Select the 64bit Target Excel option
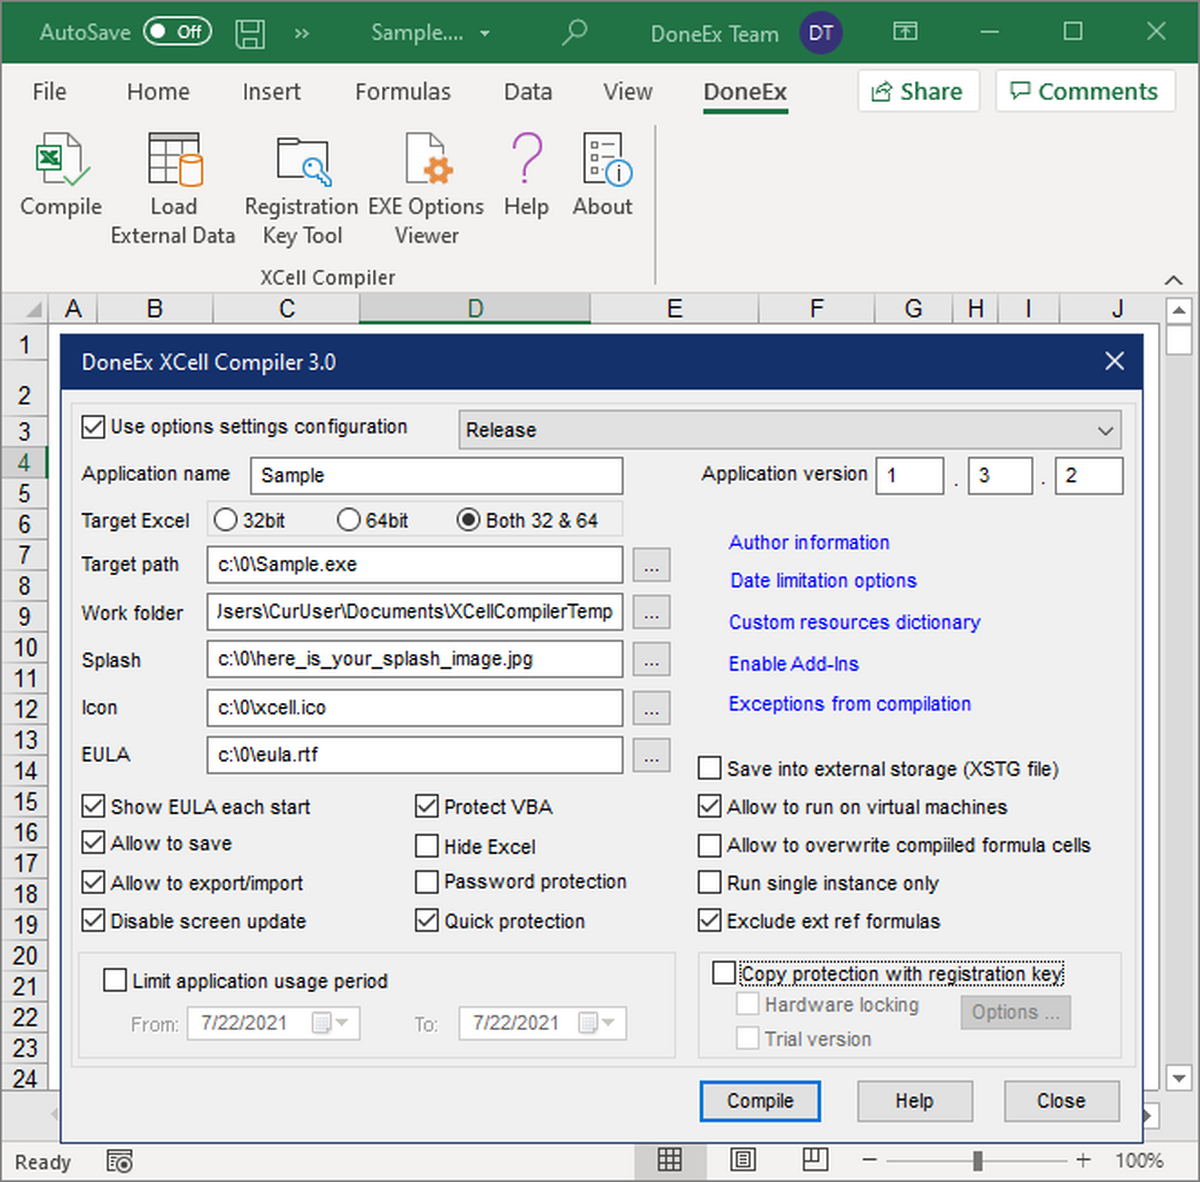 tap(349, 520)
